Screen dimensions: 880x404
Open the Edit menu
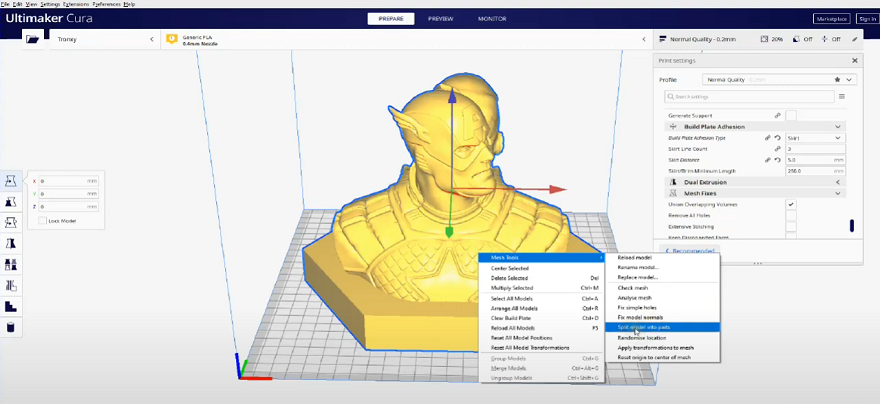[x=17, y=4]
